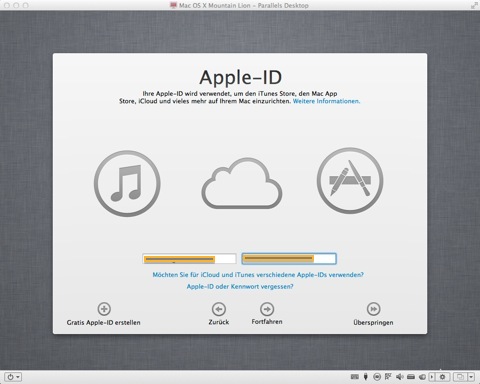
Task: Click the sound speaker icon in status bar
Action: coord(400,377)
